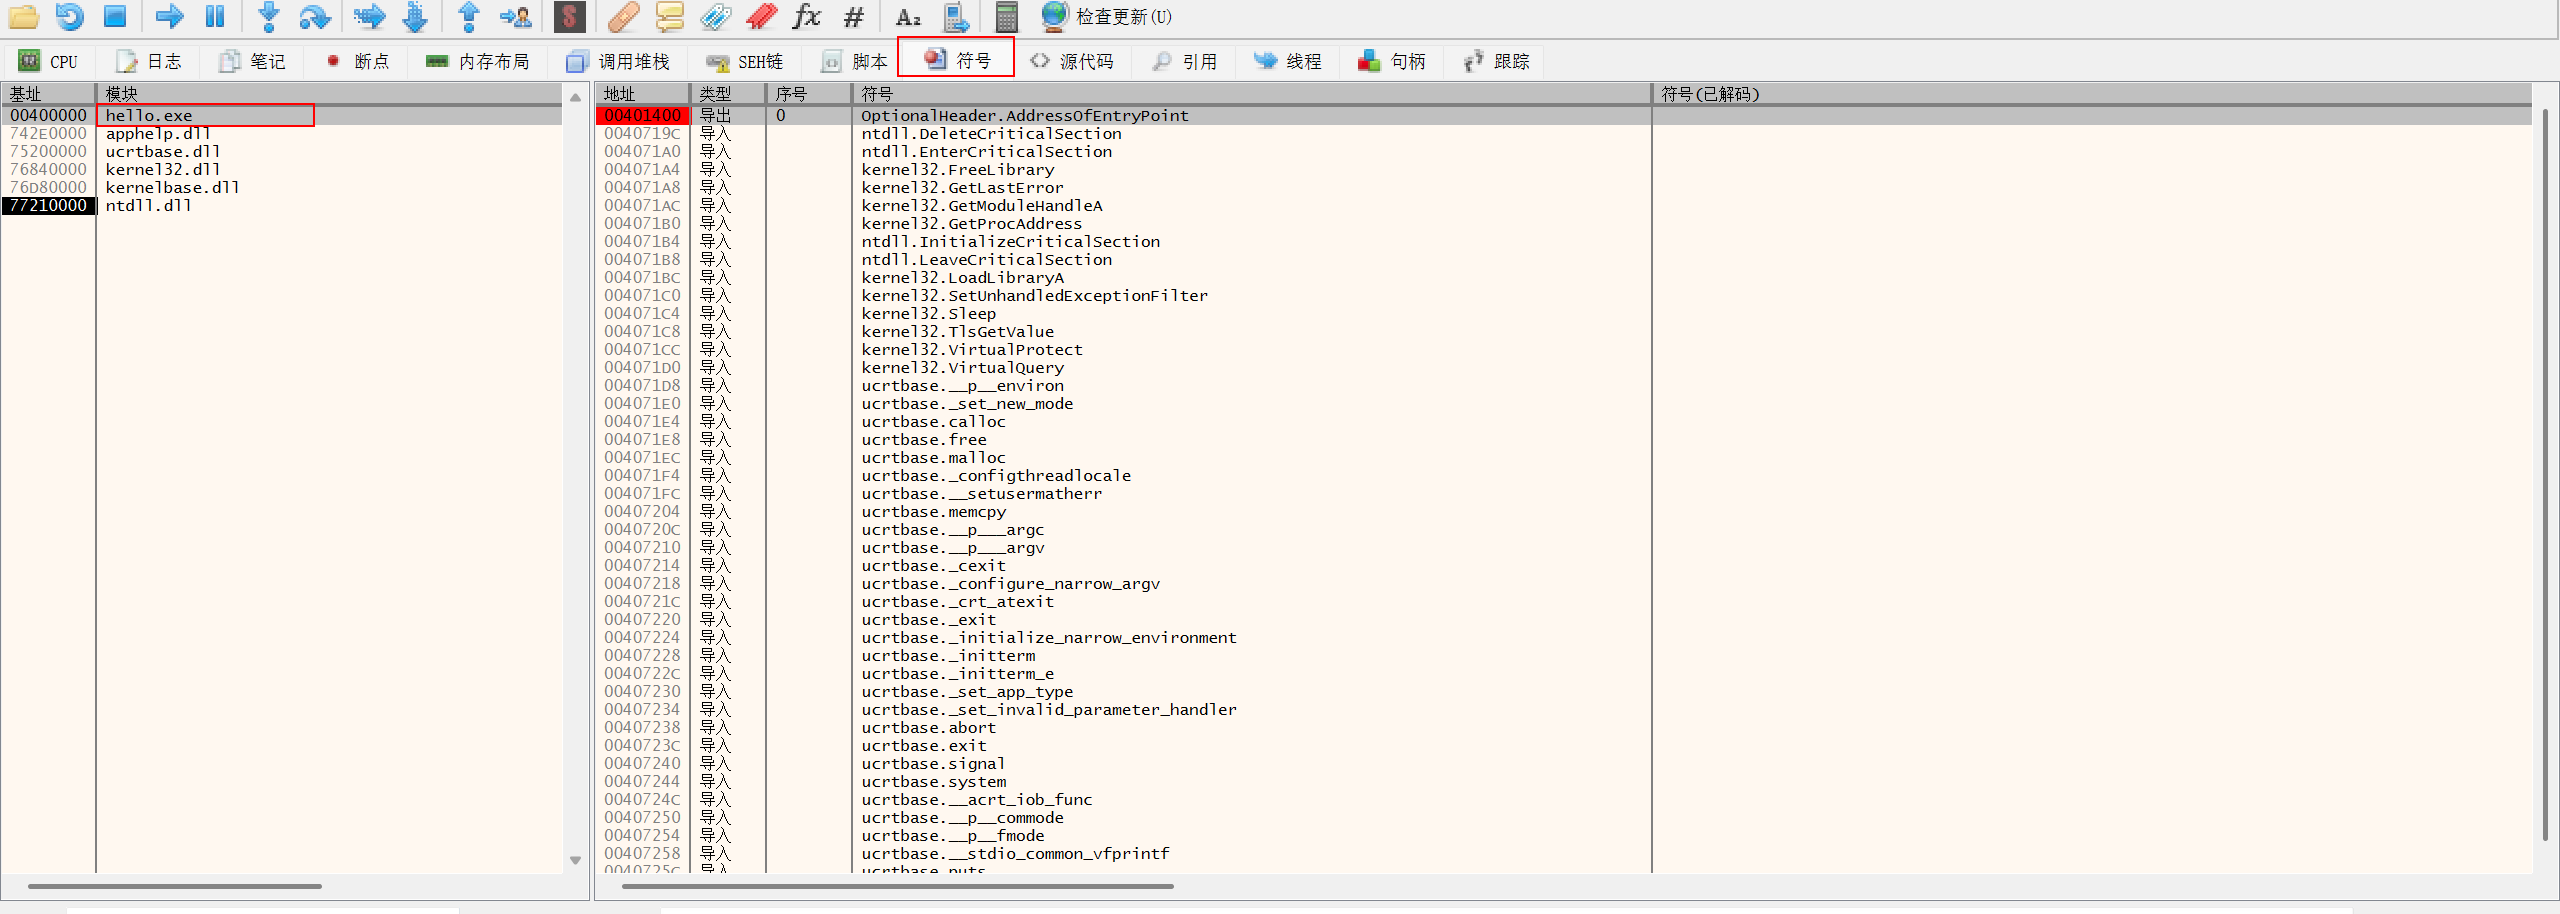Click the hash symbol toolbar icon
The height and width of the screenshot is (914, 2560).
click(x=853, y=16)
